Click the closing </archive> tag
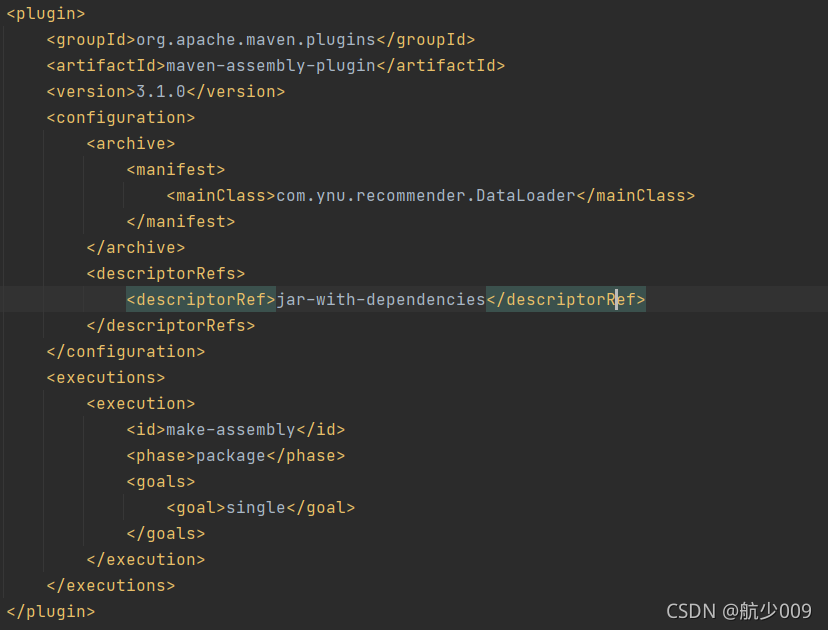 click(x=136, y=247)
